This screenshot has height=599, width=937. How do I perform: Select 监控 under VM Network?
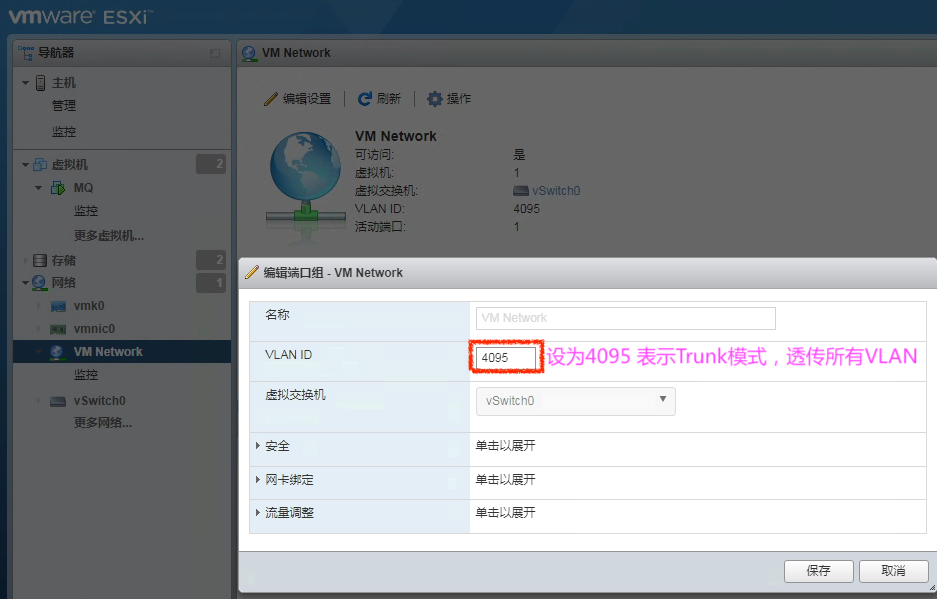86,375
